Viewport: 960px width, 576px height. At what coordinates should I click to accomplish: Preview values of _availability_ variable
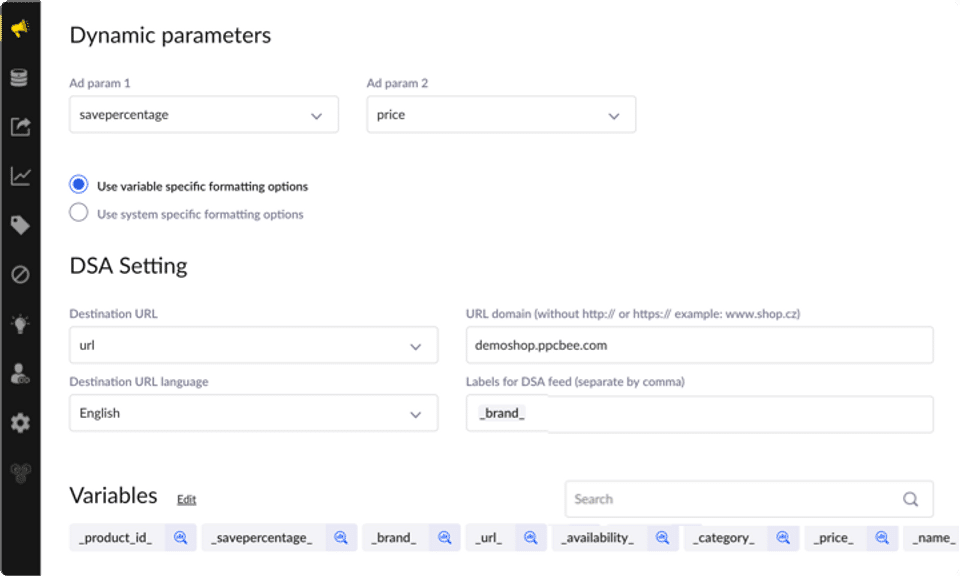pos(662,537)
